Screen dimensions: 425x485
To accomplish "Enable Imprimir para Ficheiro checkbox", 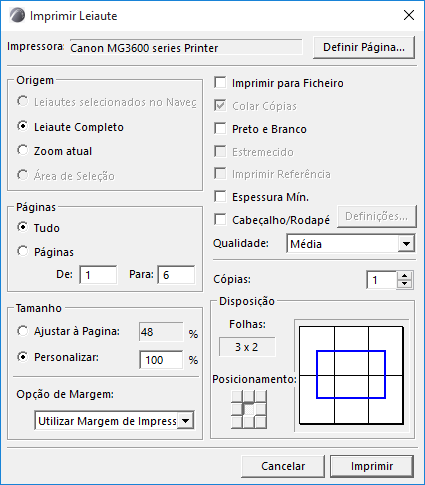I will (279, 83).
